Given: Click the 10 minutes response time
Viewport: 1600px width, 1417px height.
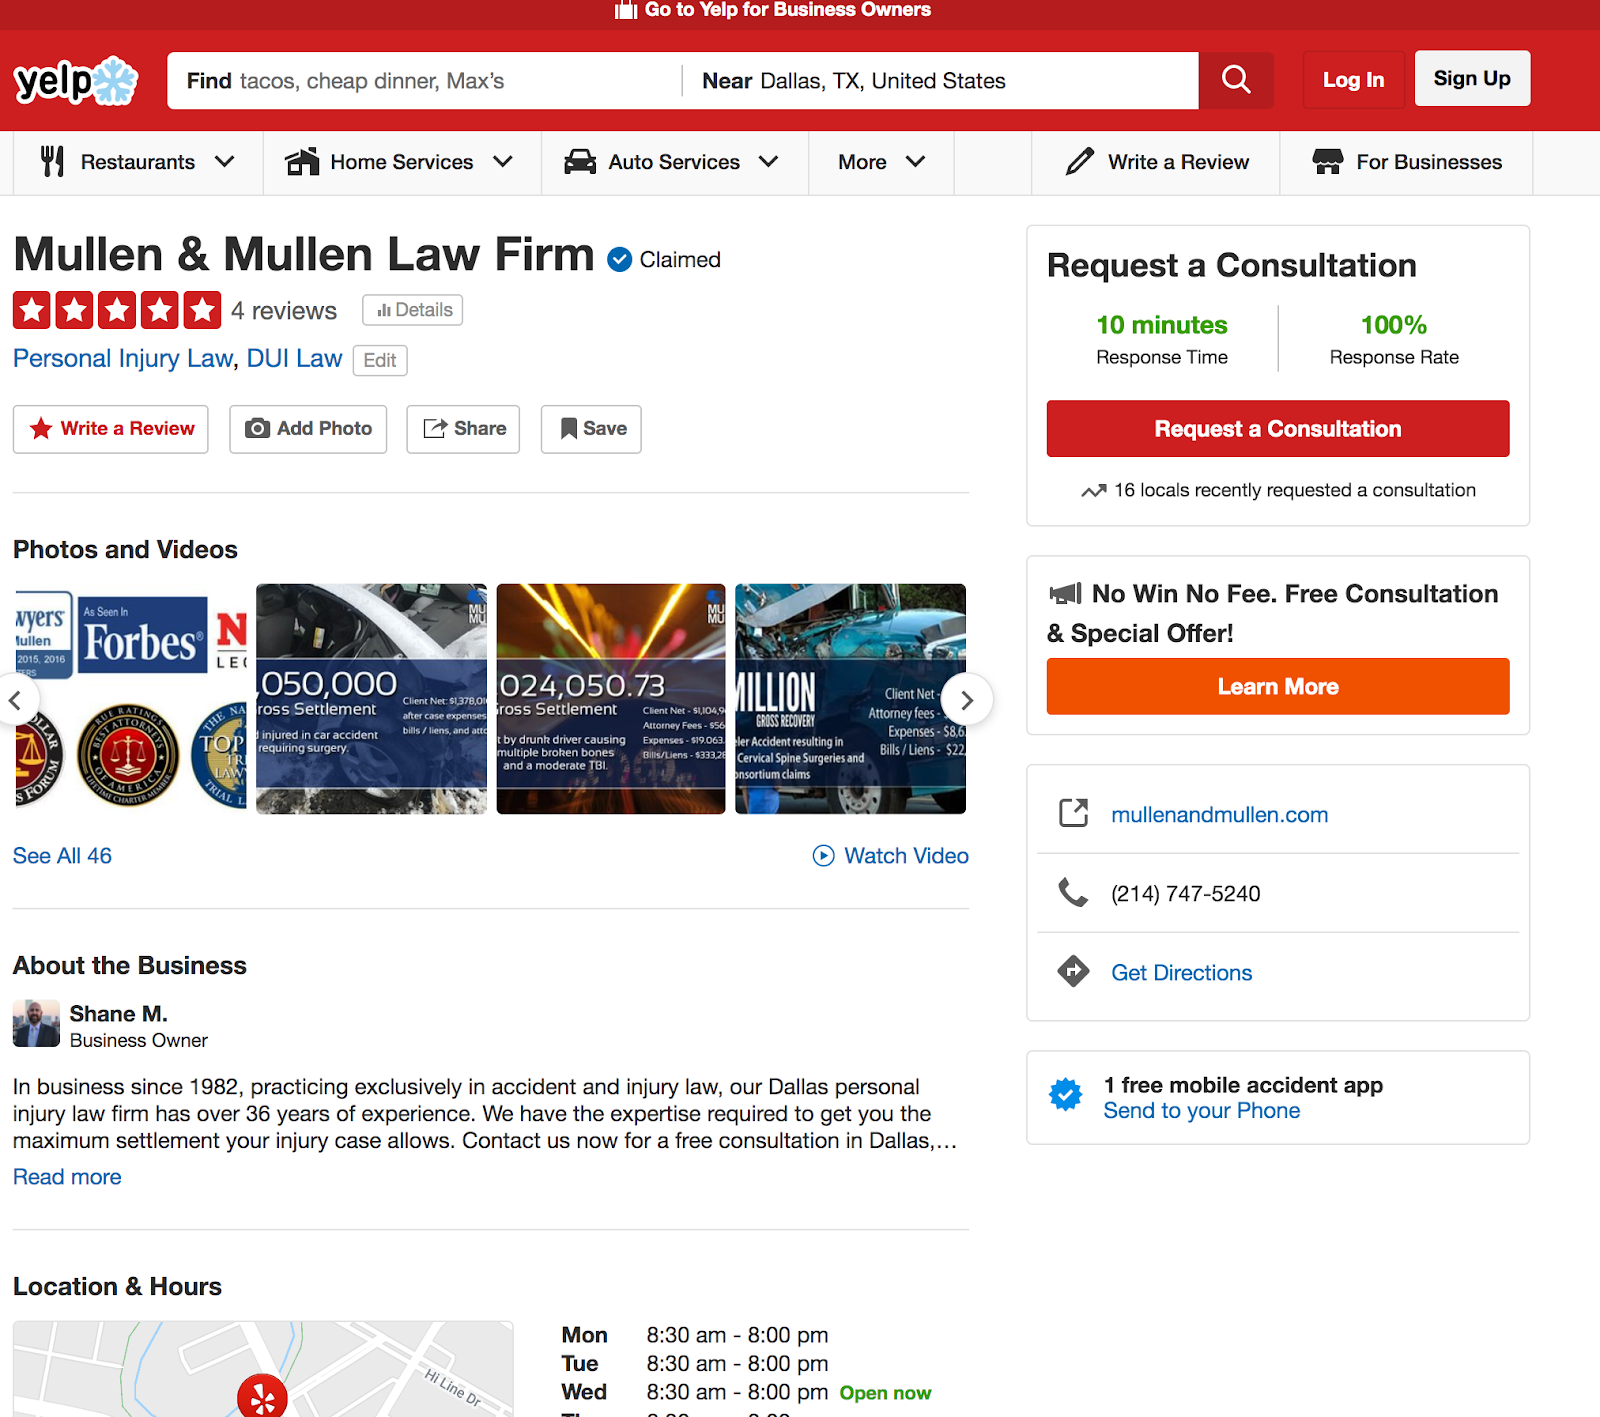Looking at the screenshot, I should coord(1162,325).
